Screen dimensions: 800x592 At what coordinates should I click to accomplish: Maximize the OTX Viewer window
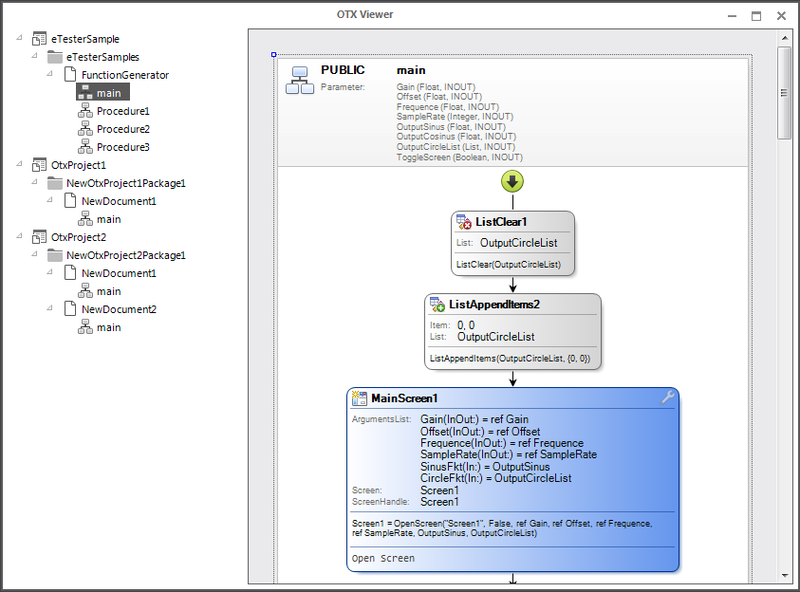tap(757, 16)
